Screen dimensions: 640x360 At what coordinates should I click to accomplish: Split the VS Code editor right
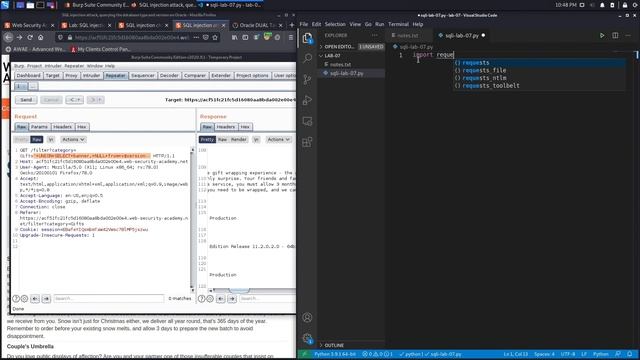tap(615, 36)
